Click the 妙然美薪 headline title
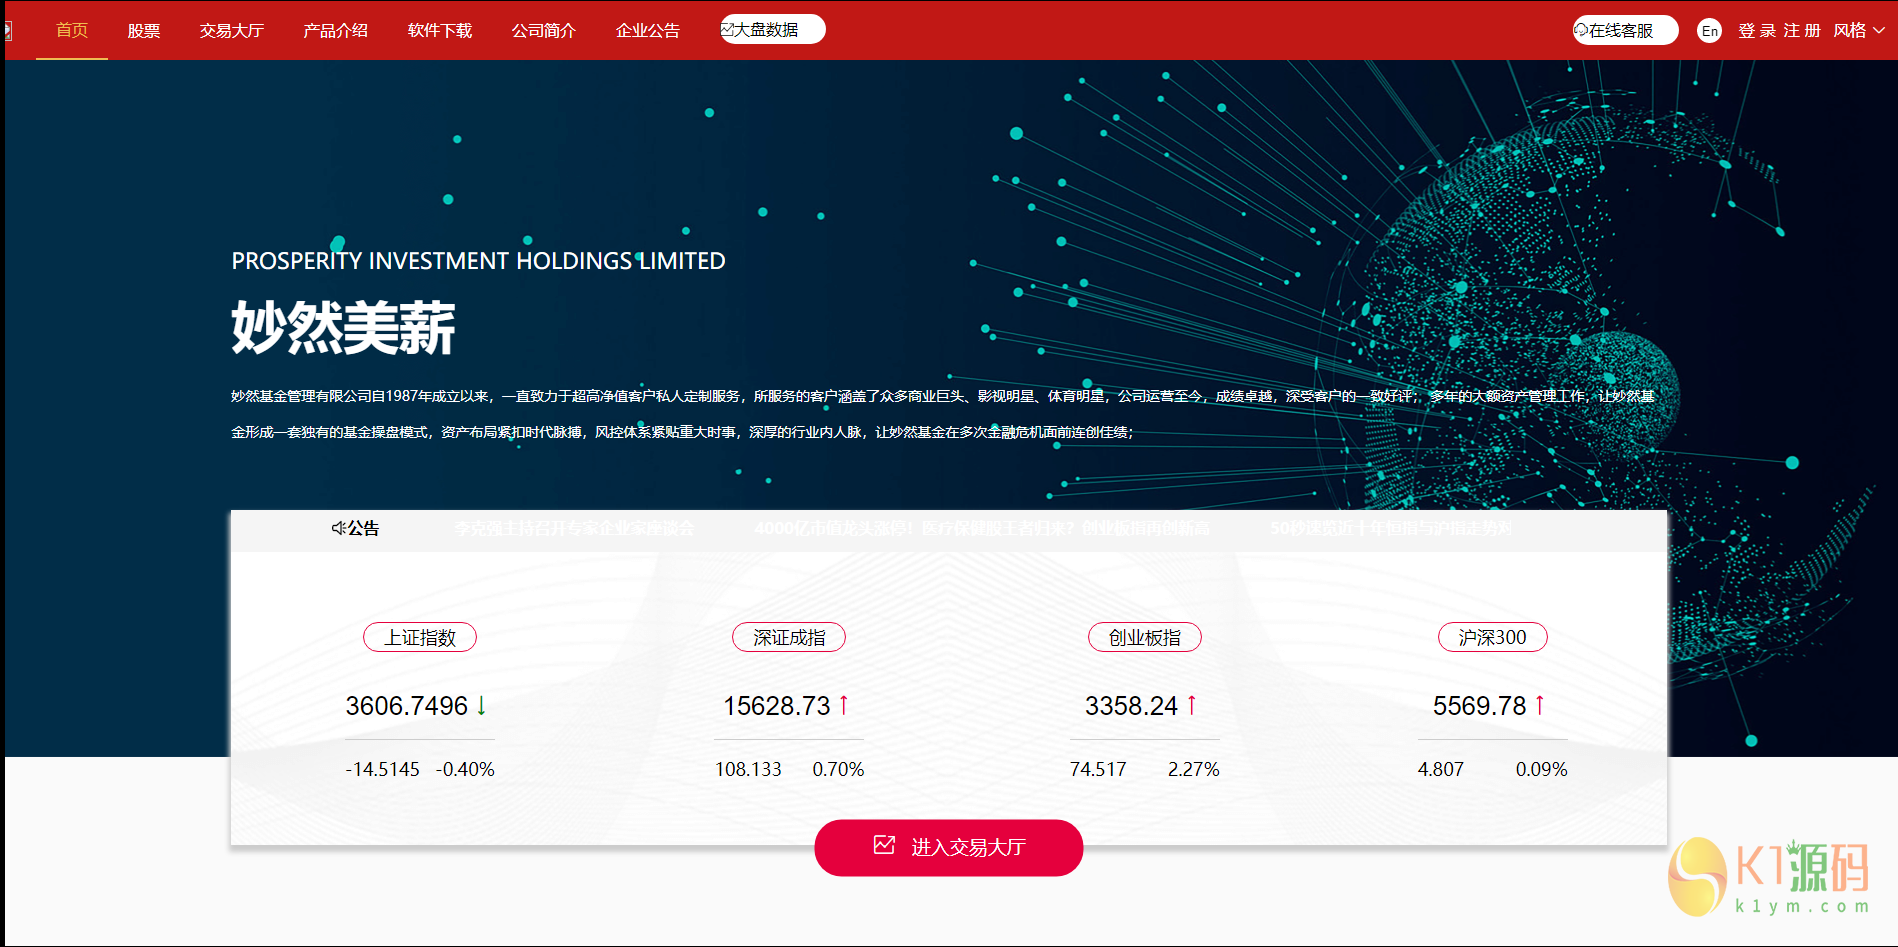Viewport: 1898px width, 947px height. (x=344, y=328)
